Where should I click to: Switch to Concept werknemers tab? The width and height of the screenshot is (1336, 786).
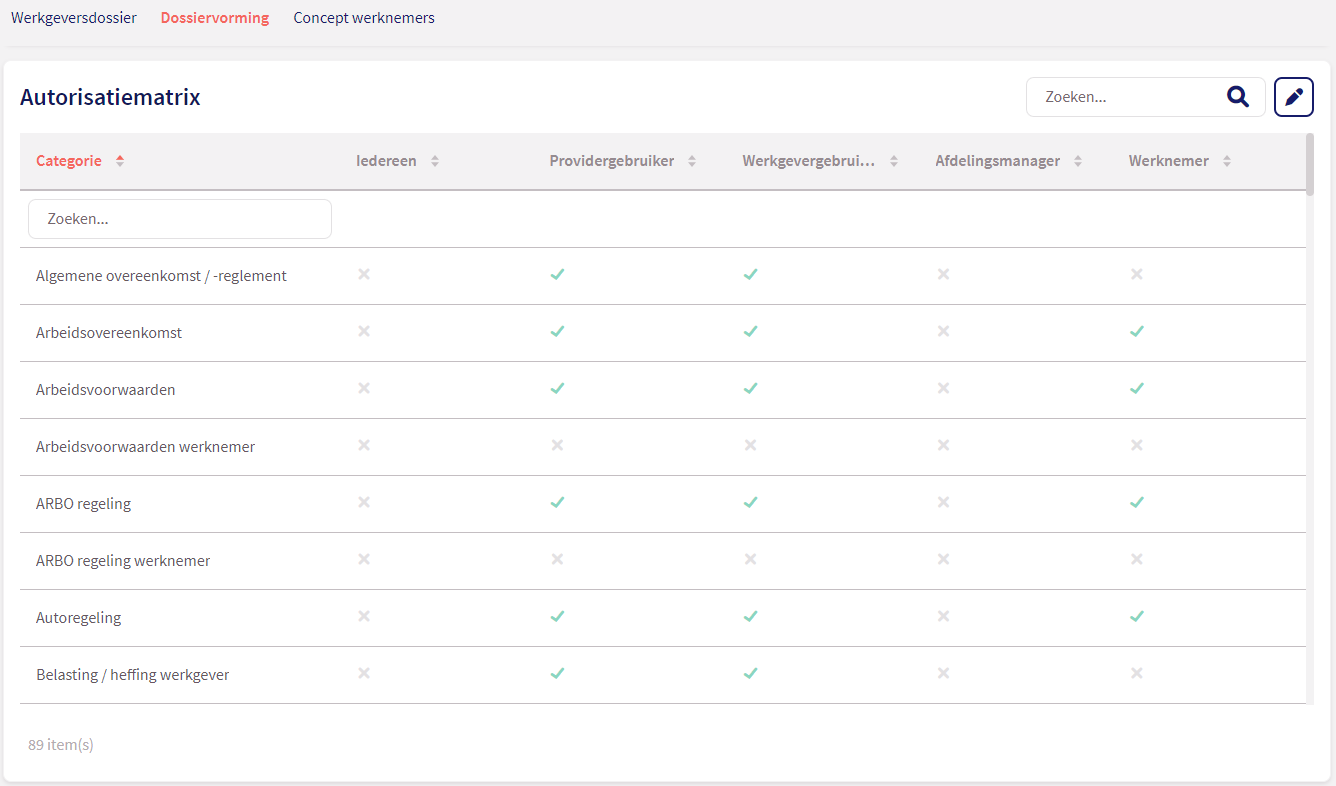[364, 18]
